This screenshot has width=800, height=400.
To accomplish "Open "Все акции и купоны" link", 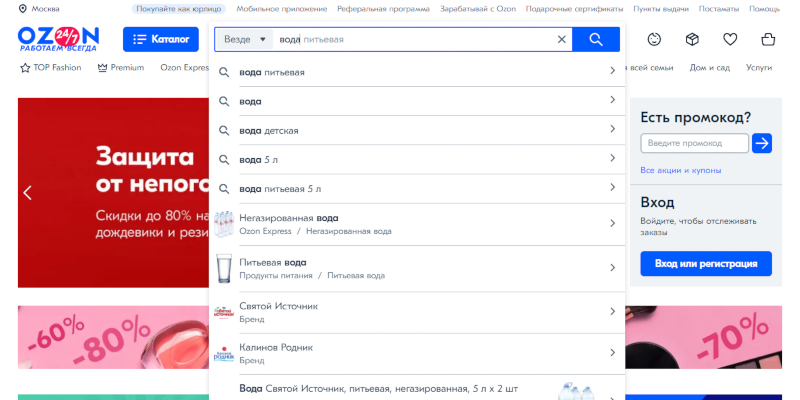I will pos(680,170).
